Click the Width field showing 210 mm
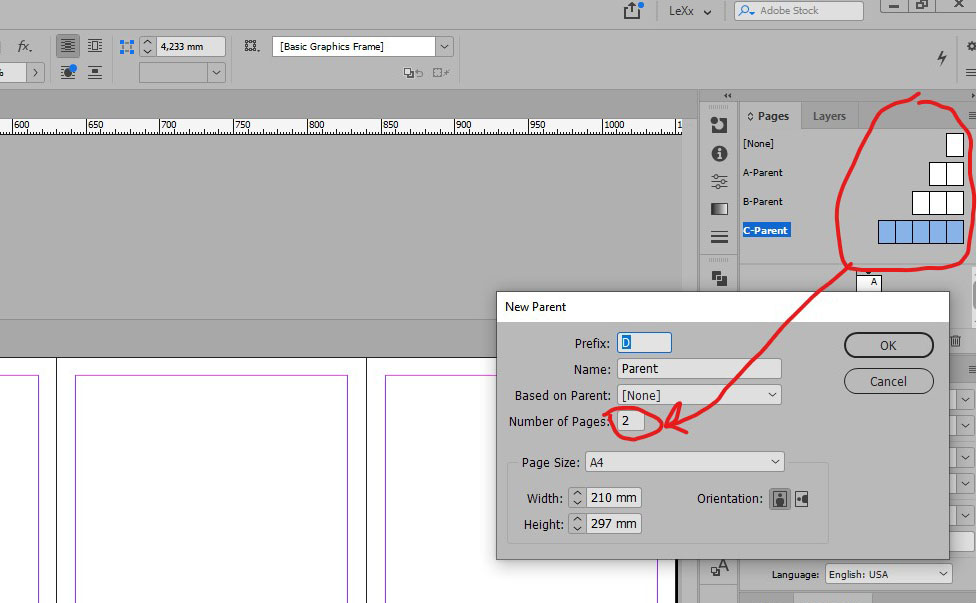This screenshot has width=977, height=603. click(x=614, y=498)
